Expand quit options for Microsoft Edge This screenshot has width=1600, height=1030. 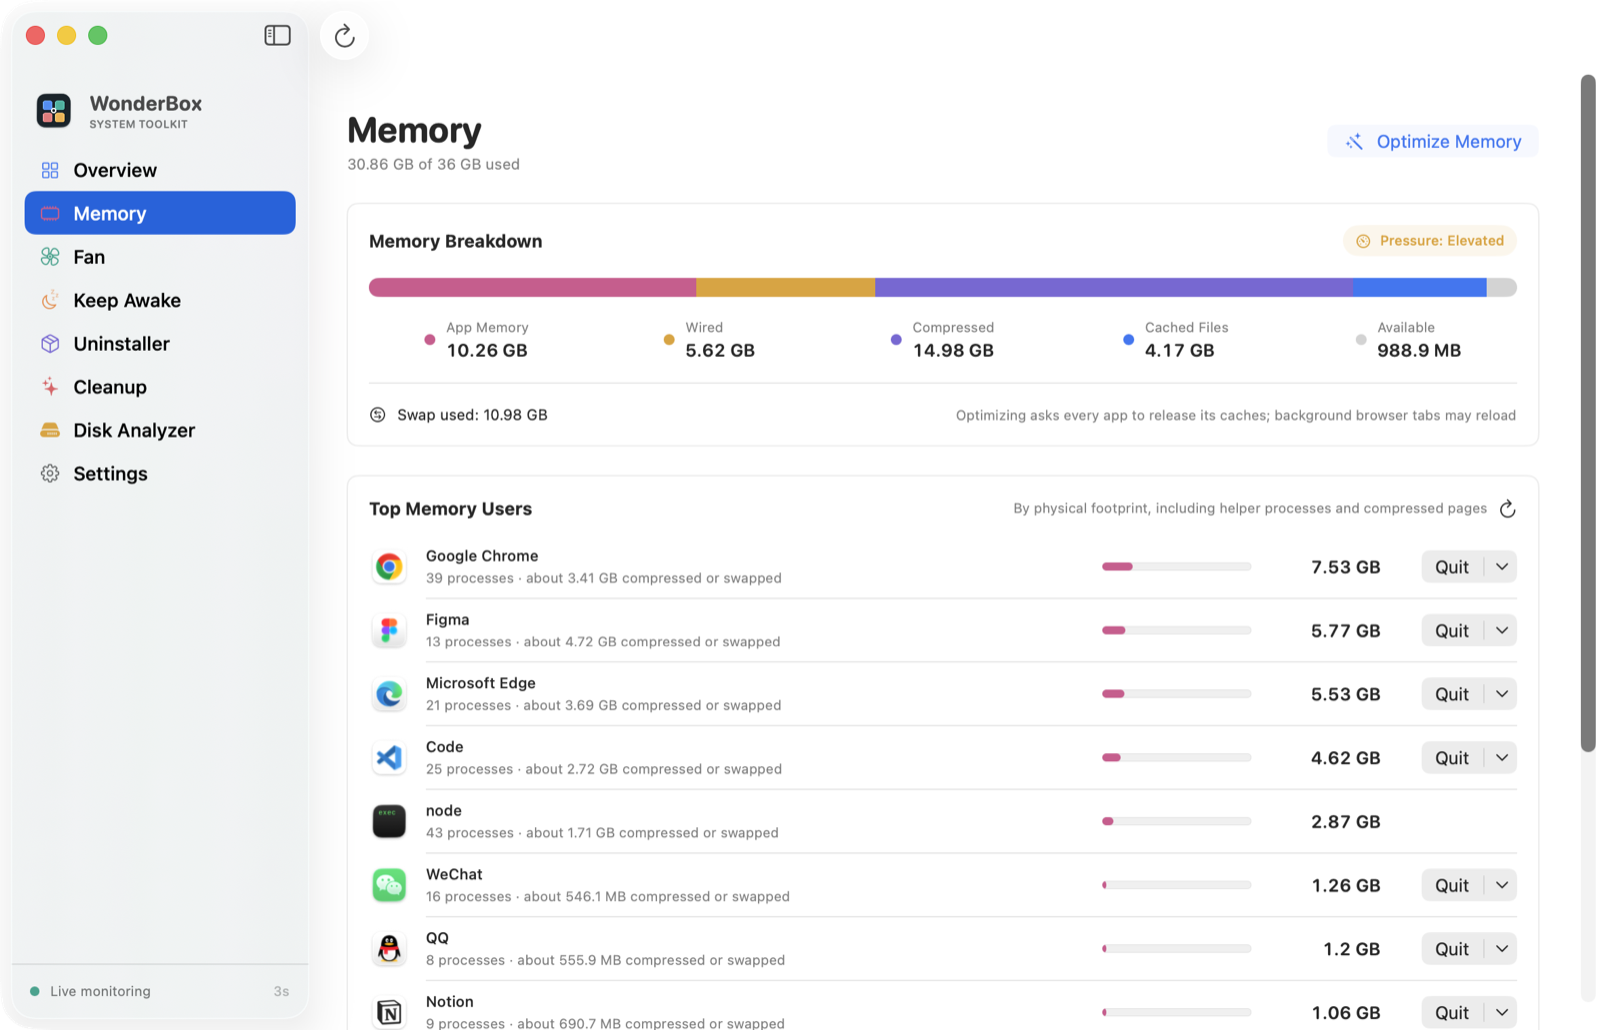click(x=1502, y=694)
